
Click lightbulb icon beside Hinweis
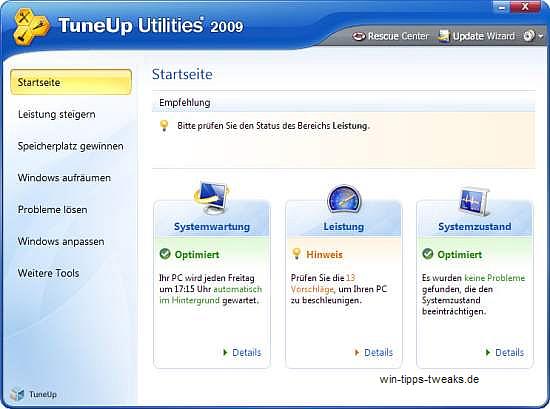[x=296, y=253]
